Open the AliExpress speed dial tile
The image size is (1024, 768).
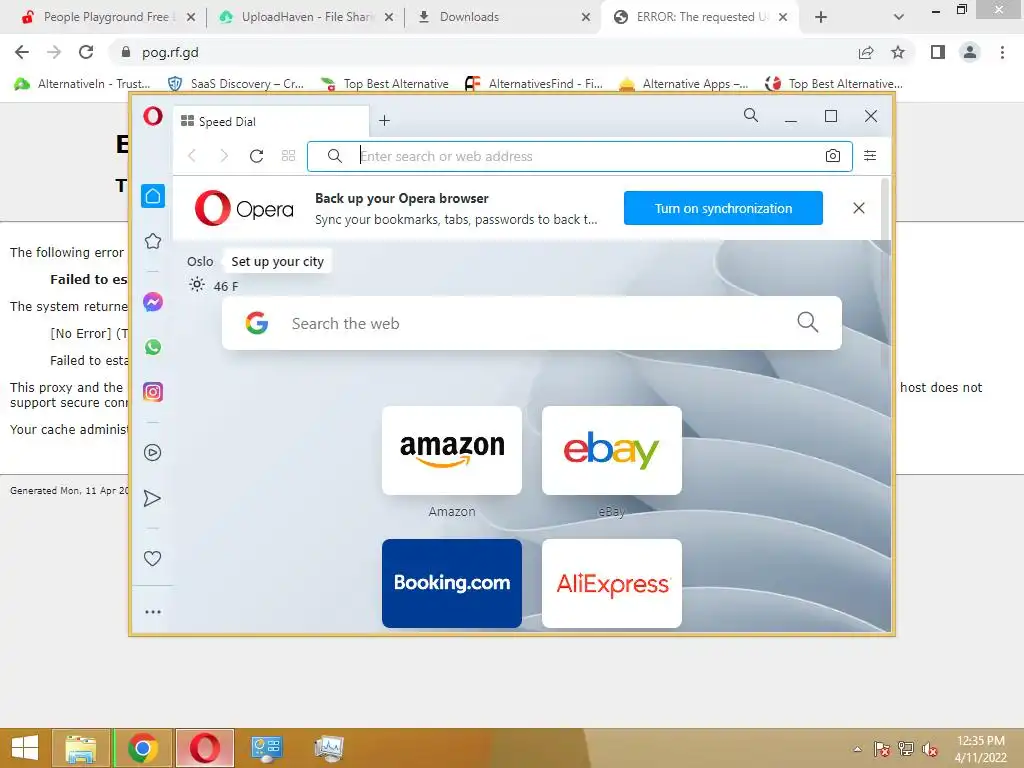(x=612, y=583)
